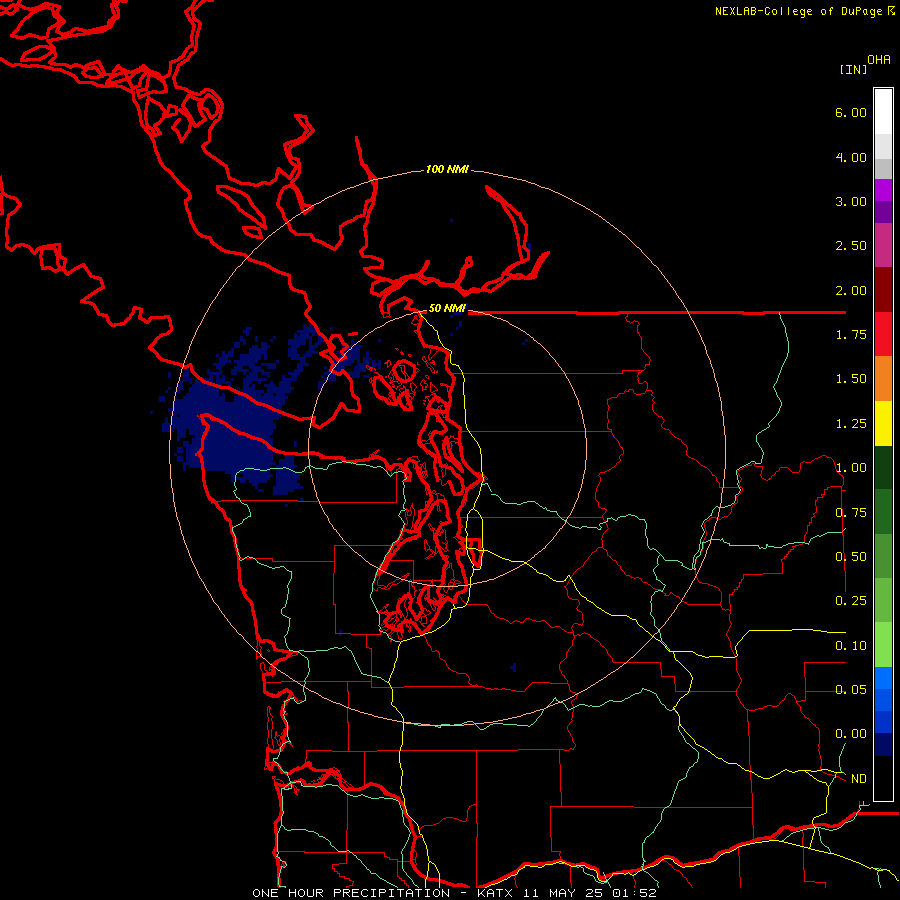Select the white swatch beside 6.00

pos(883,112)
